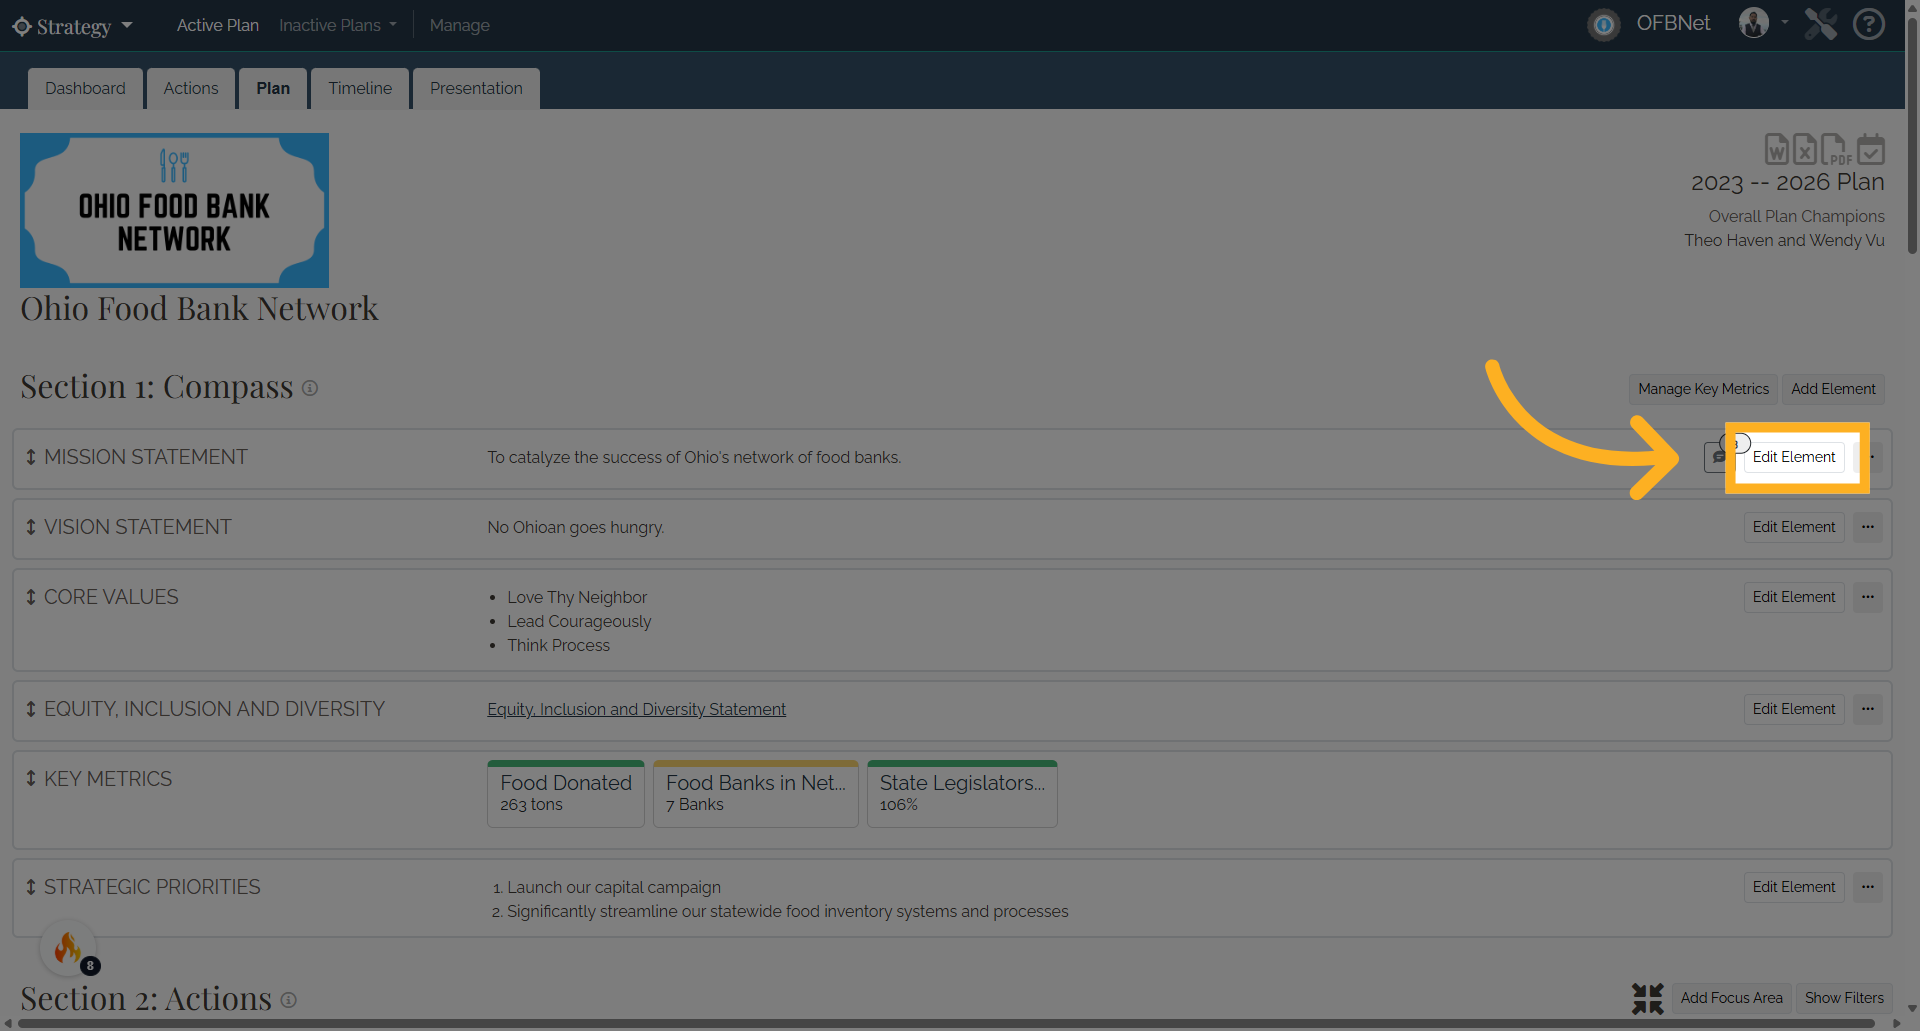Open the calendar check icon
This screenshot has height=1031, width=1920.
pyautogui.click(x=1871, y=149)
